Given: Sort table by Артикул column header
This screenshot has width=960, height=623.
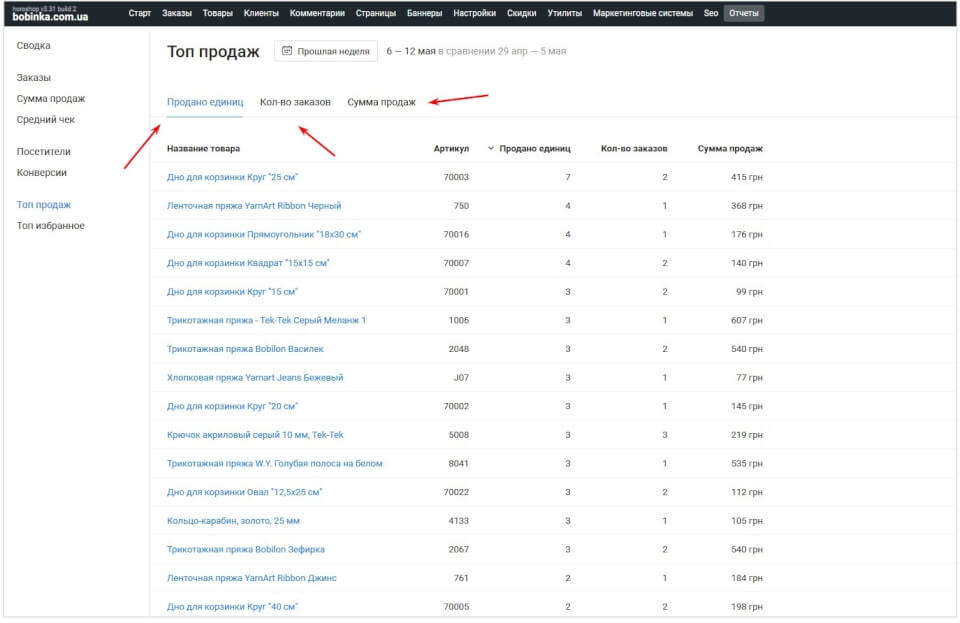Looking at the screenshot, I should 451,149.
